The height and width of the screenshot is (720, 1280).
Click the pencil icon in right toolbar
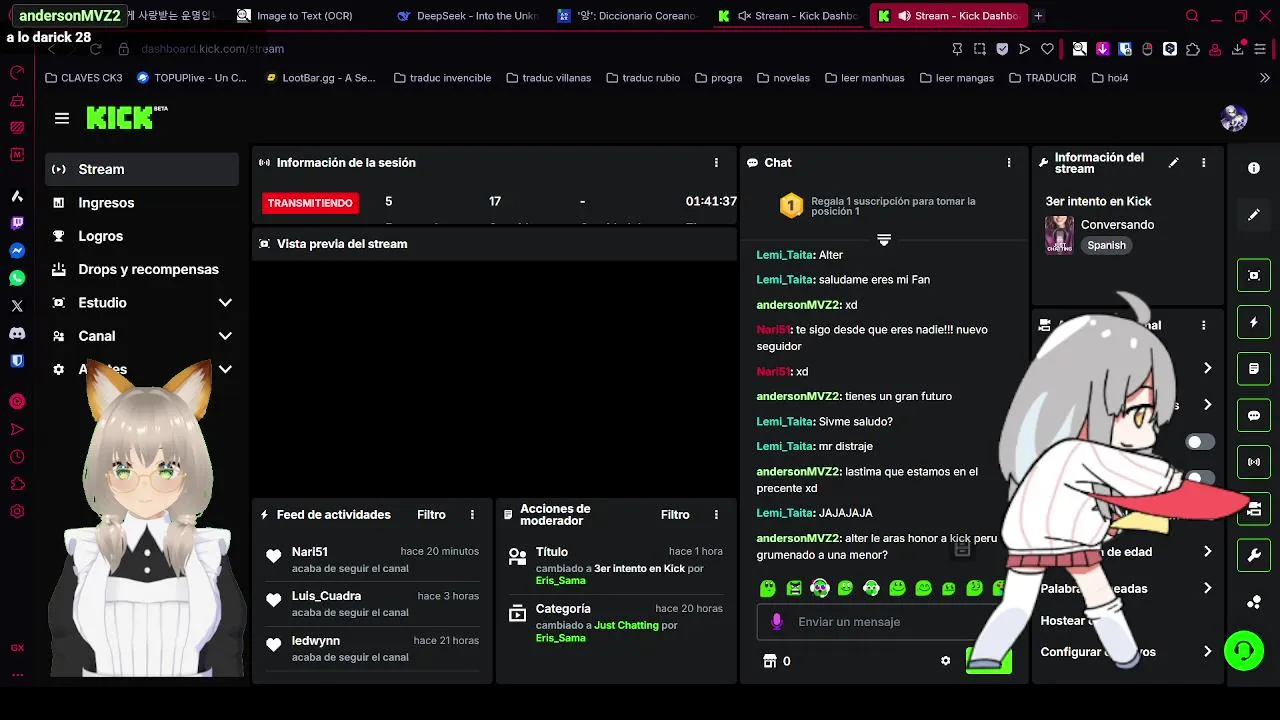point(1254,215)
